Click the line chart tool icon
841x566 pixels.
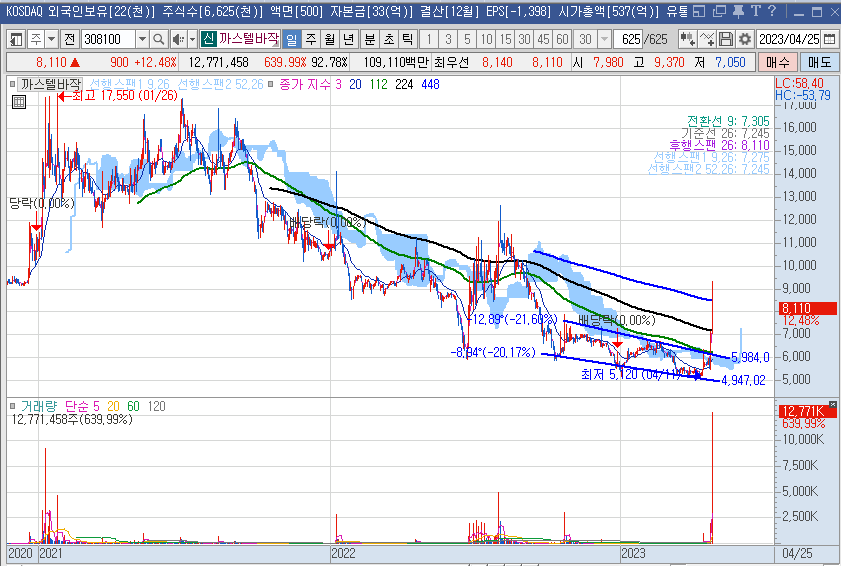707,39
